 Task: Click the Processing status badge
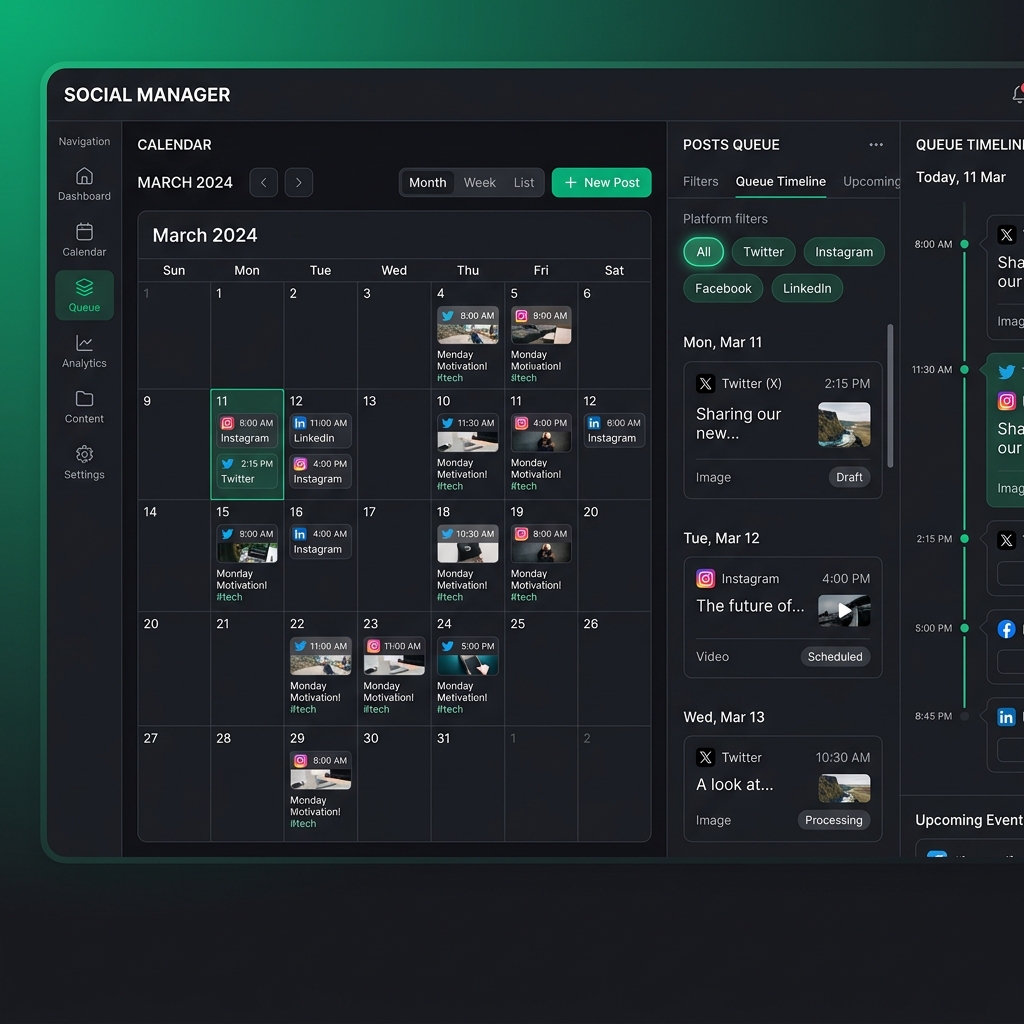pyautogui.click(x=833, y=820)
